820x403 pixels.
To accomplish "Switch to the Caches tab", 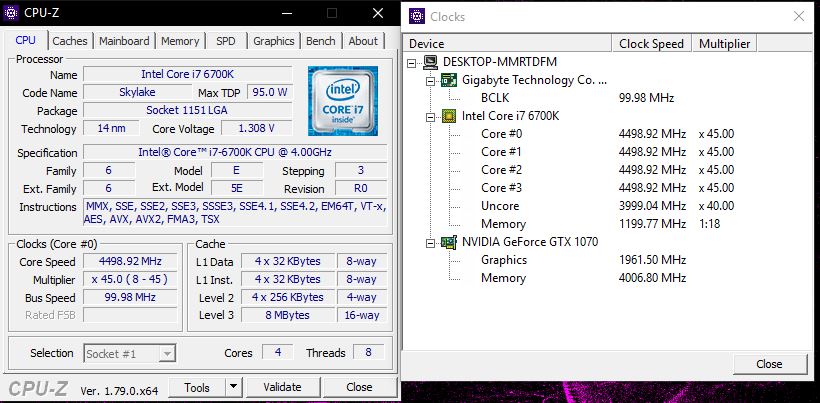I will click(x=70, y=41).
